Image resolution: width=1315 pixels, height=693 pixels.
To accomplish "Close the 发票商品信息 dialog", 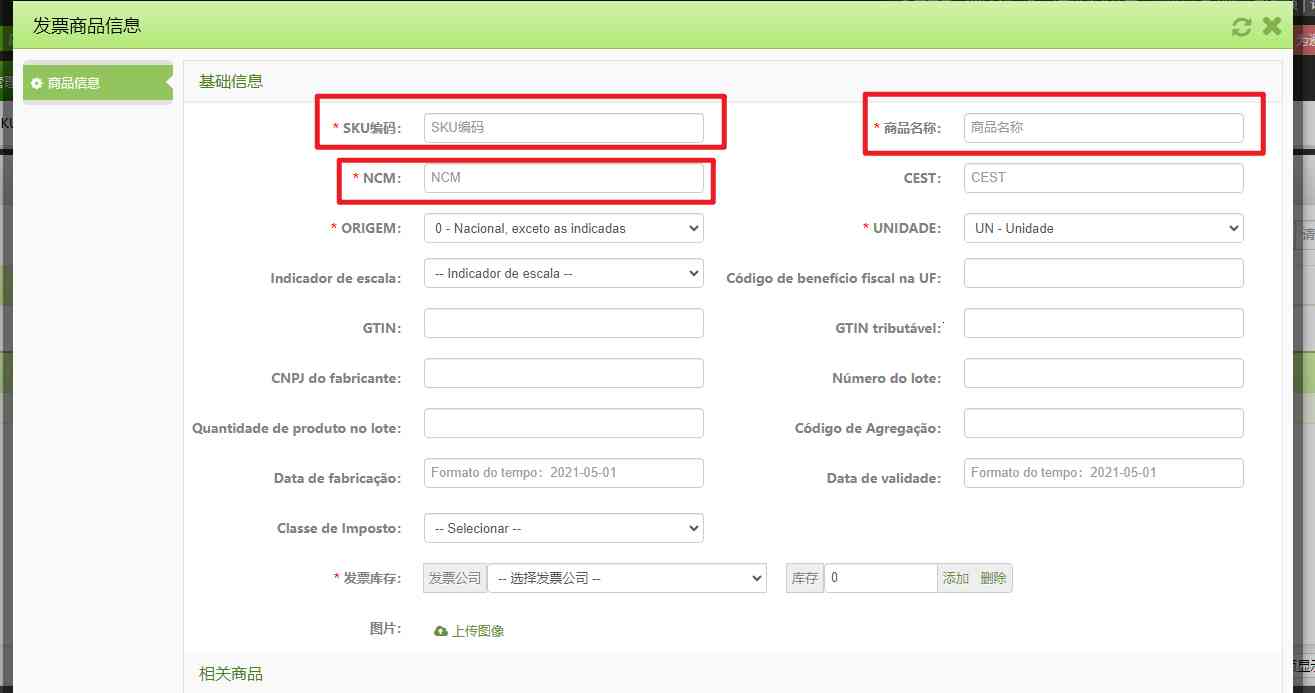I will (x=1272, y=27).
